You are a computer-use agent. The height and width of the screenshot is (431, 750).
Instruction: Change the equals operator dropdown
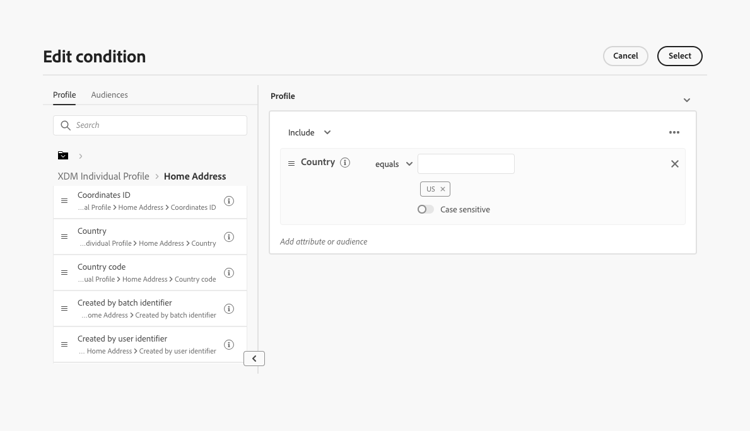coord(394,164)
